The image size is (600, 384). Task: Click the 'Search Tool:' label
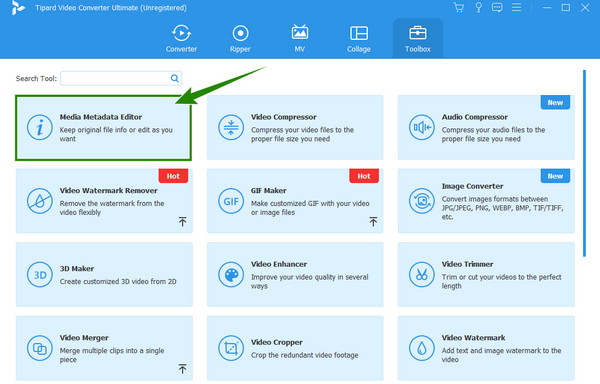point(36,78)
